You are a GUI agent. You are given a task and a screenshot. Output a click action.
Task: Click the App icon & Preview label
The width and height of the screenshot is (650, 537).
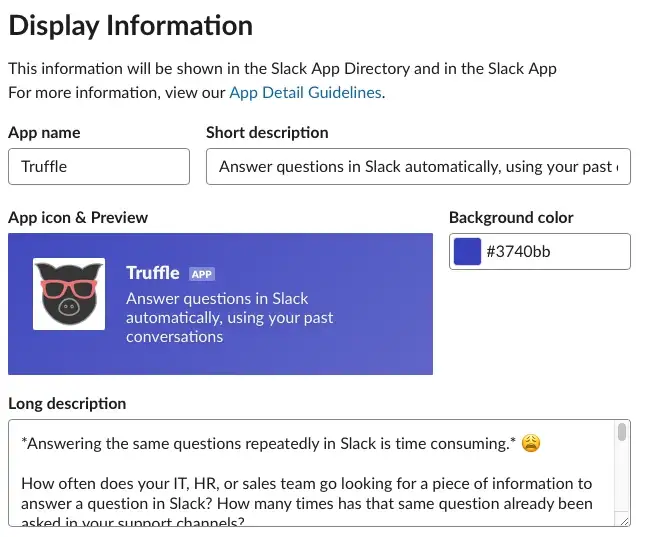point(78,218)
